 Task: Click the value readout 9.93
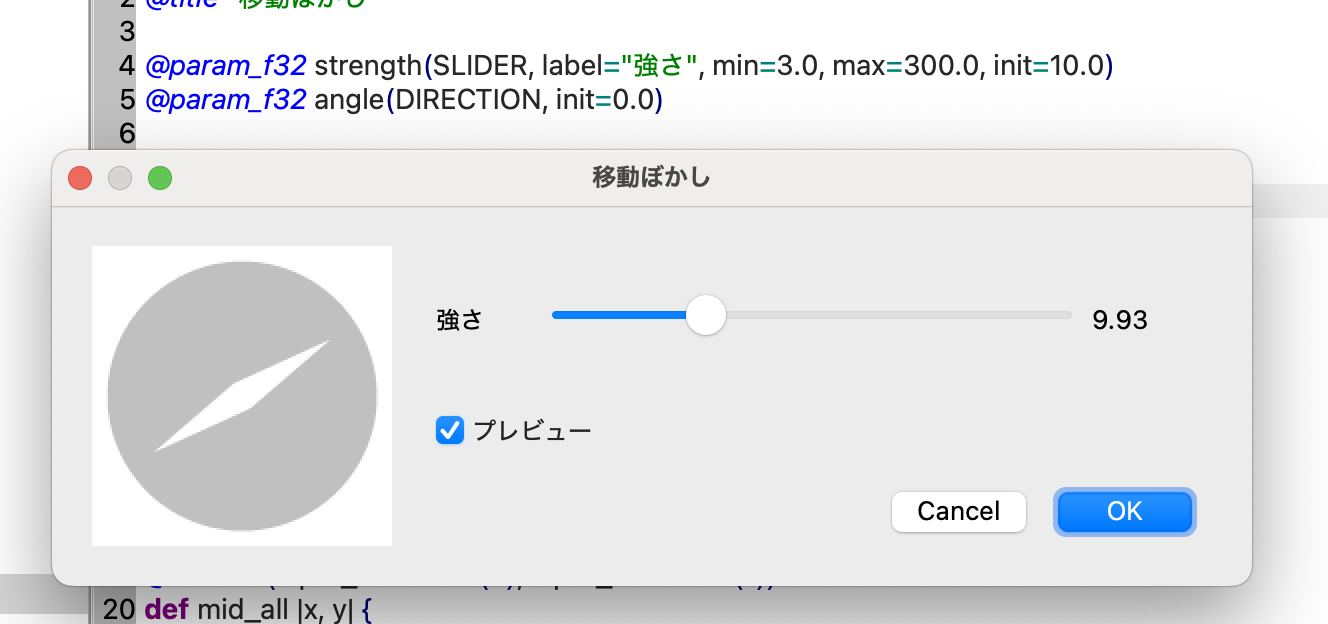(1121, 318)
